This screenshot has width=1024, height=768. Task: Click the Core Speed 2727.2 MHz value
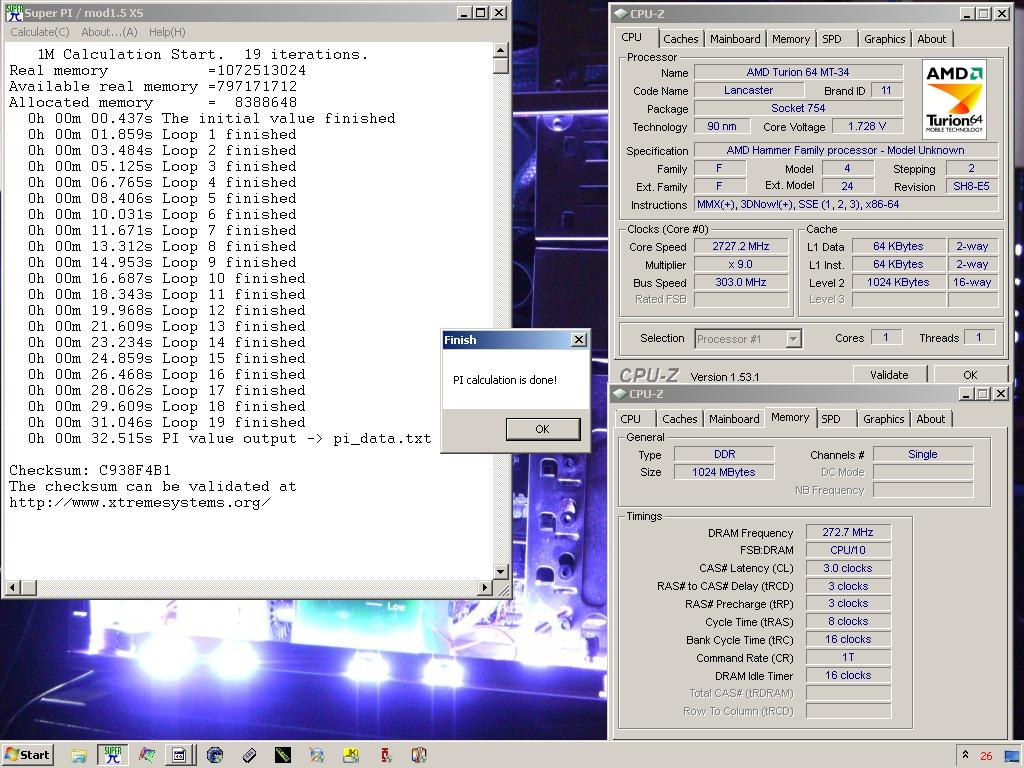click(741, 246)
